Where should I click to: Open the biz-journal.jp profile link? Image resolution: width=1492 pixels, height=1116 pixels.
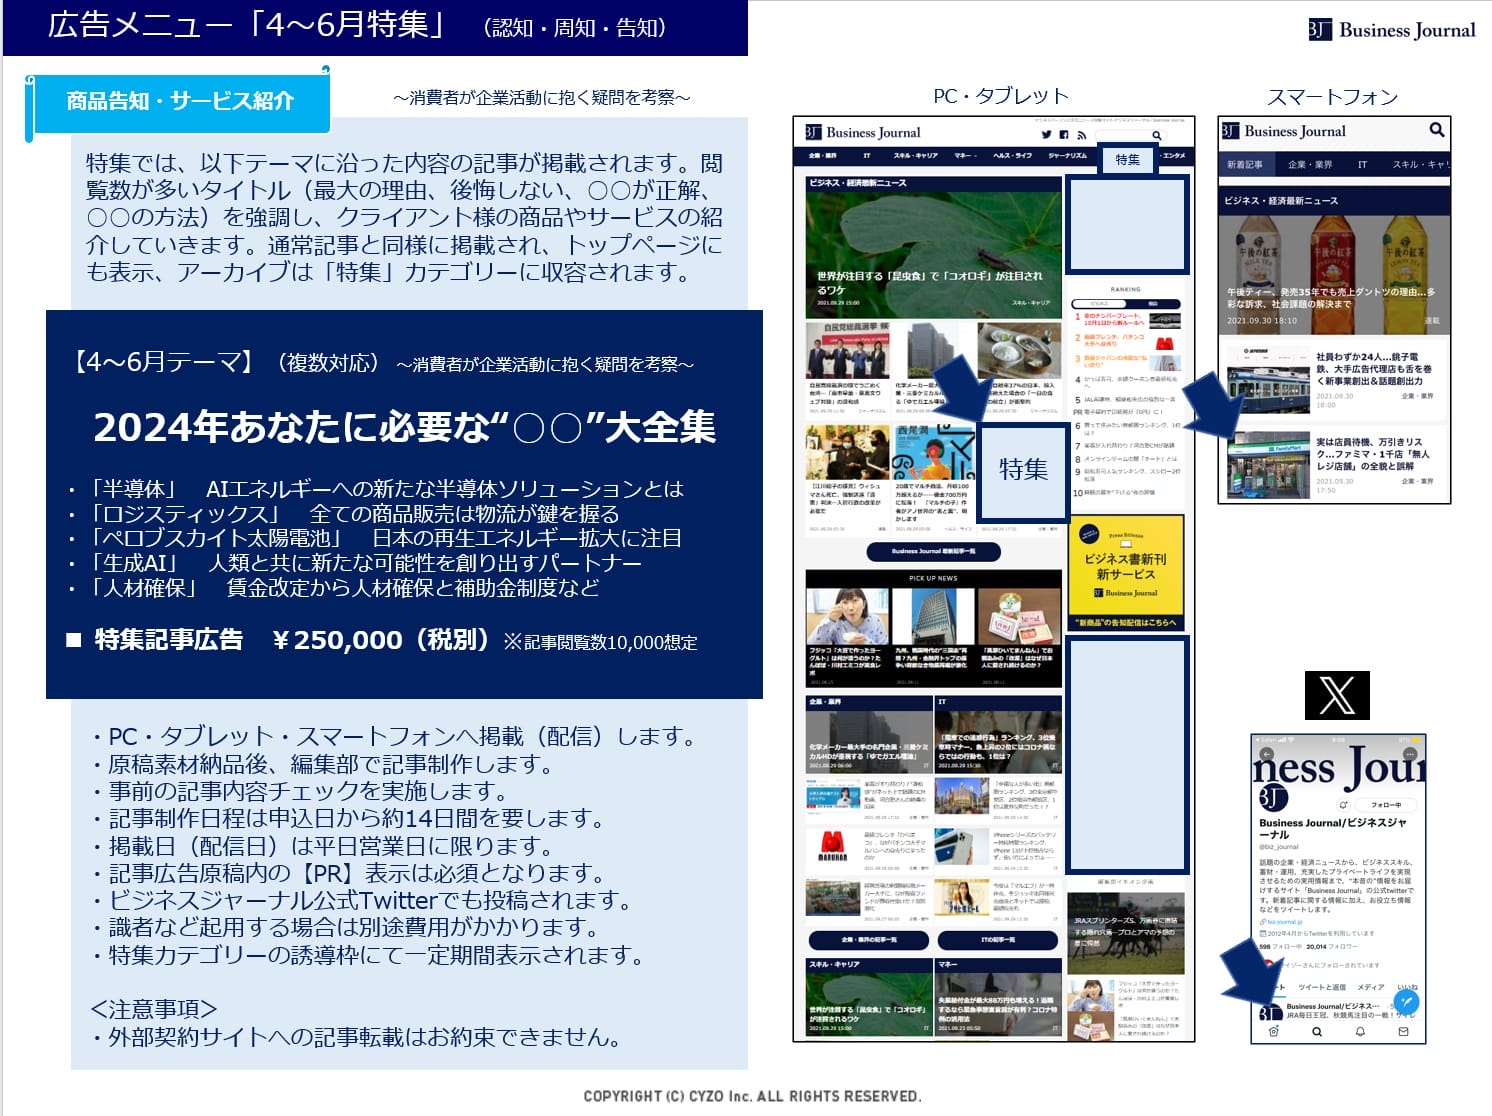[x=1285, y=923]
